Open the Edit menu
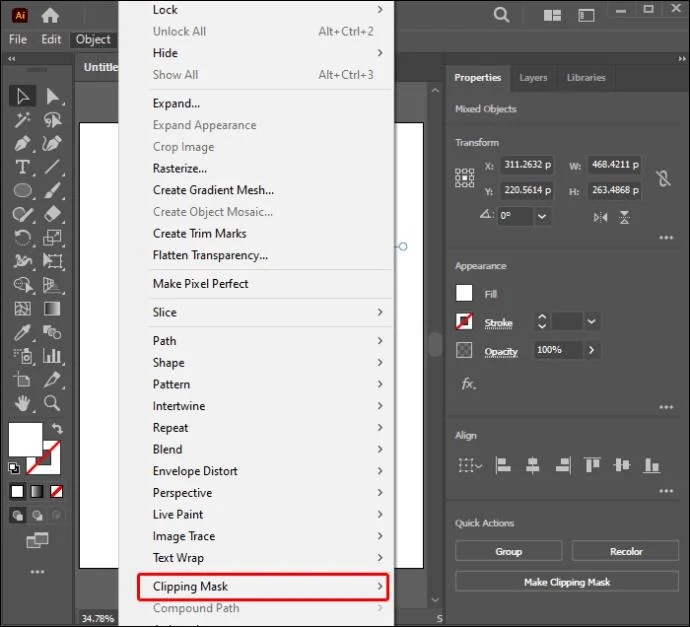 (51, 39)
